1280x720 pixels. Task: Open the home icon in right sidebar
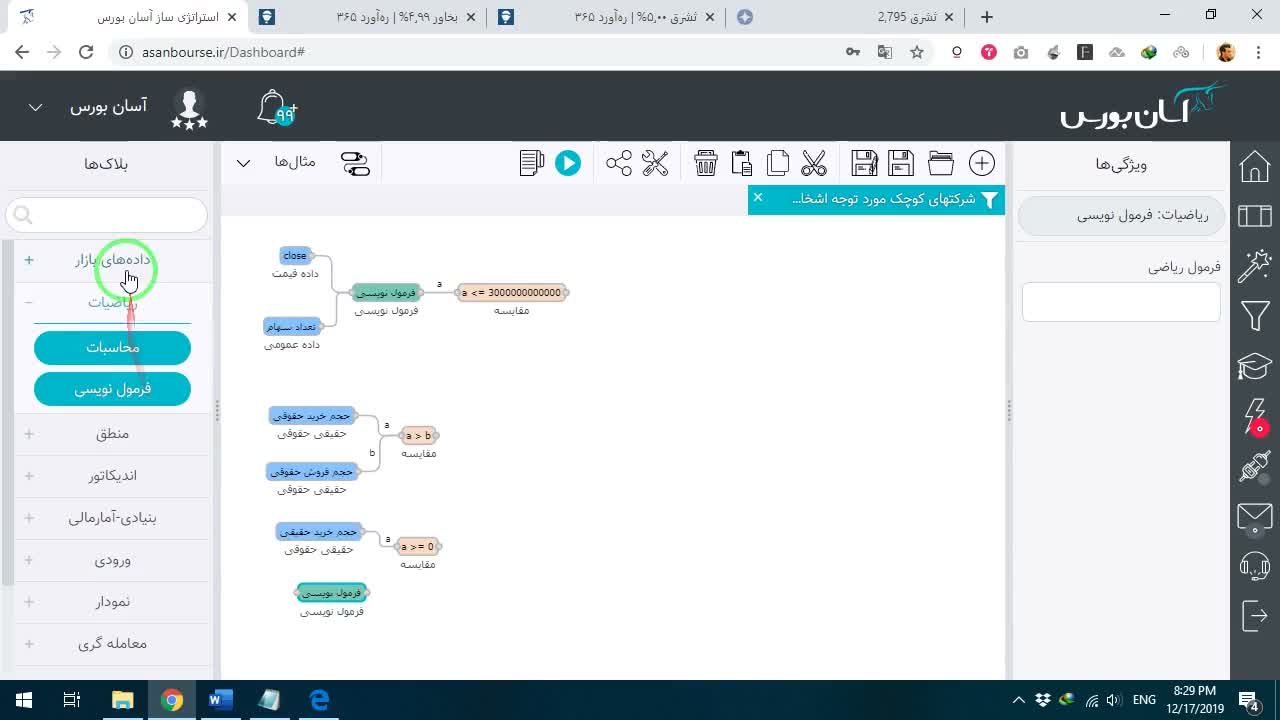pos(1255,166)
